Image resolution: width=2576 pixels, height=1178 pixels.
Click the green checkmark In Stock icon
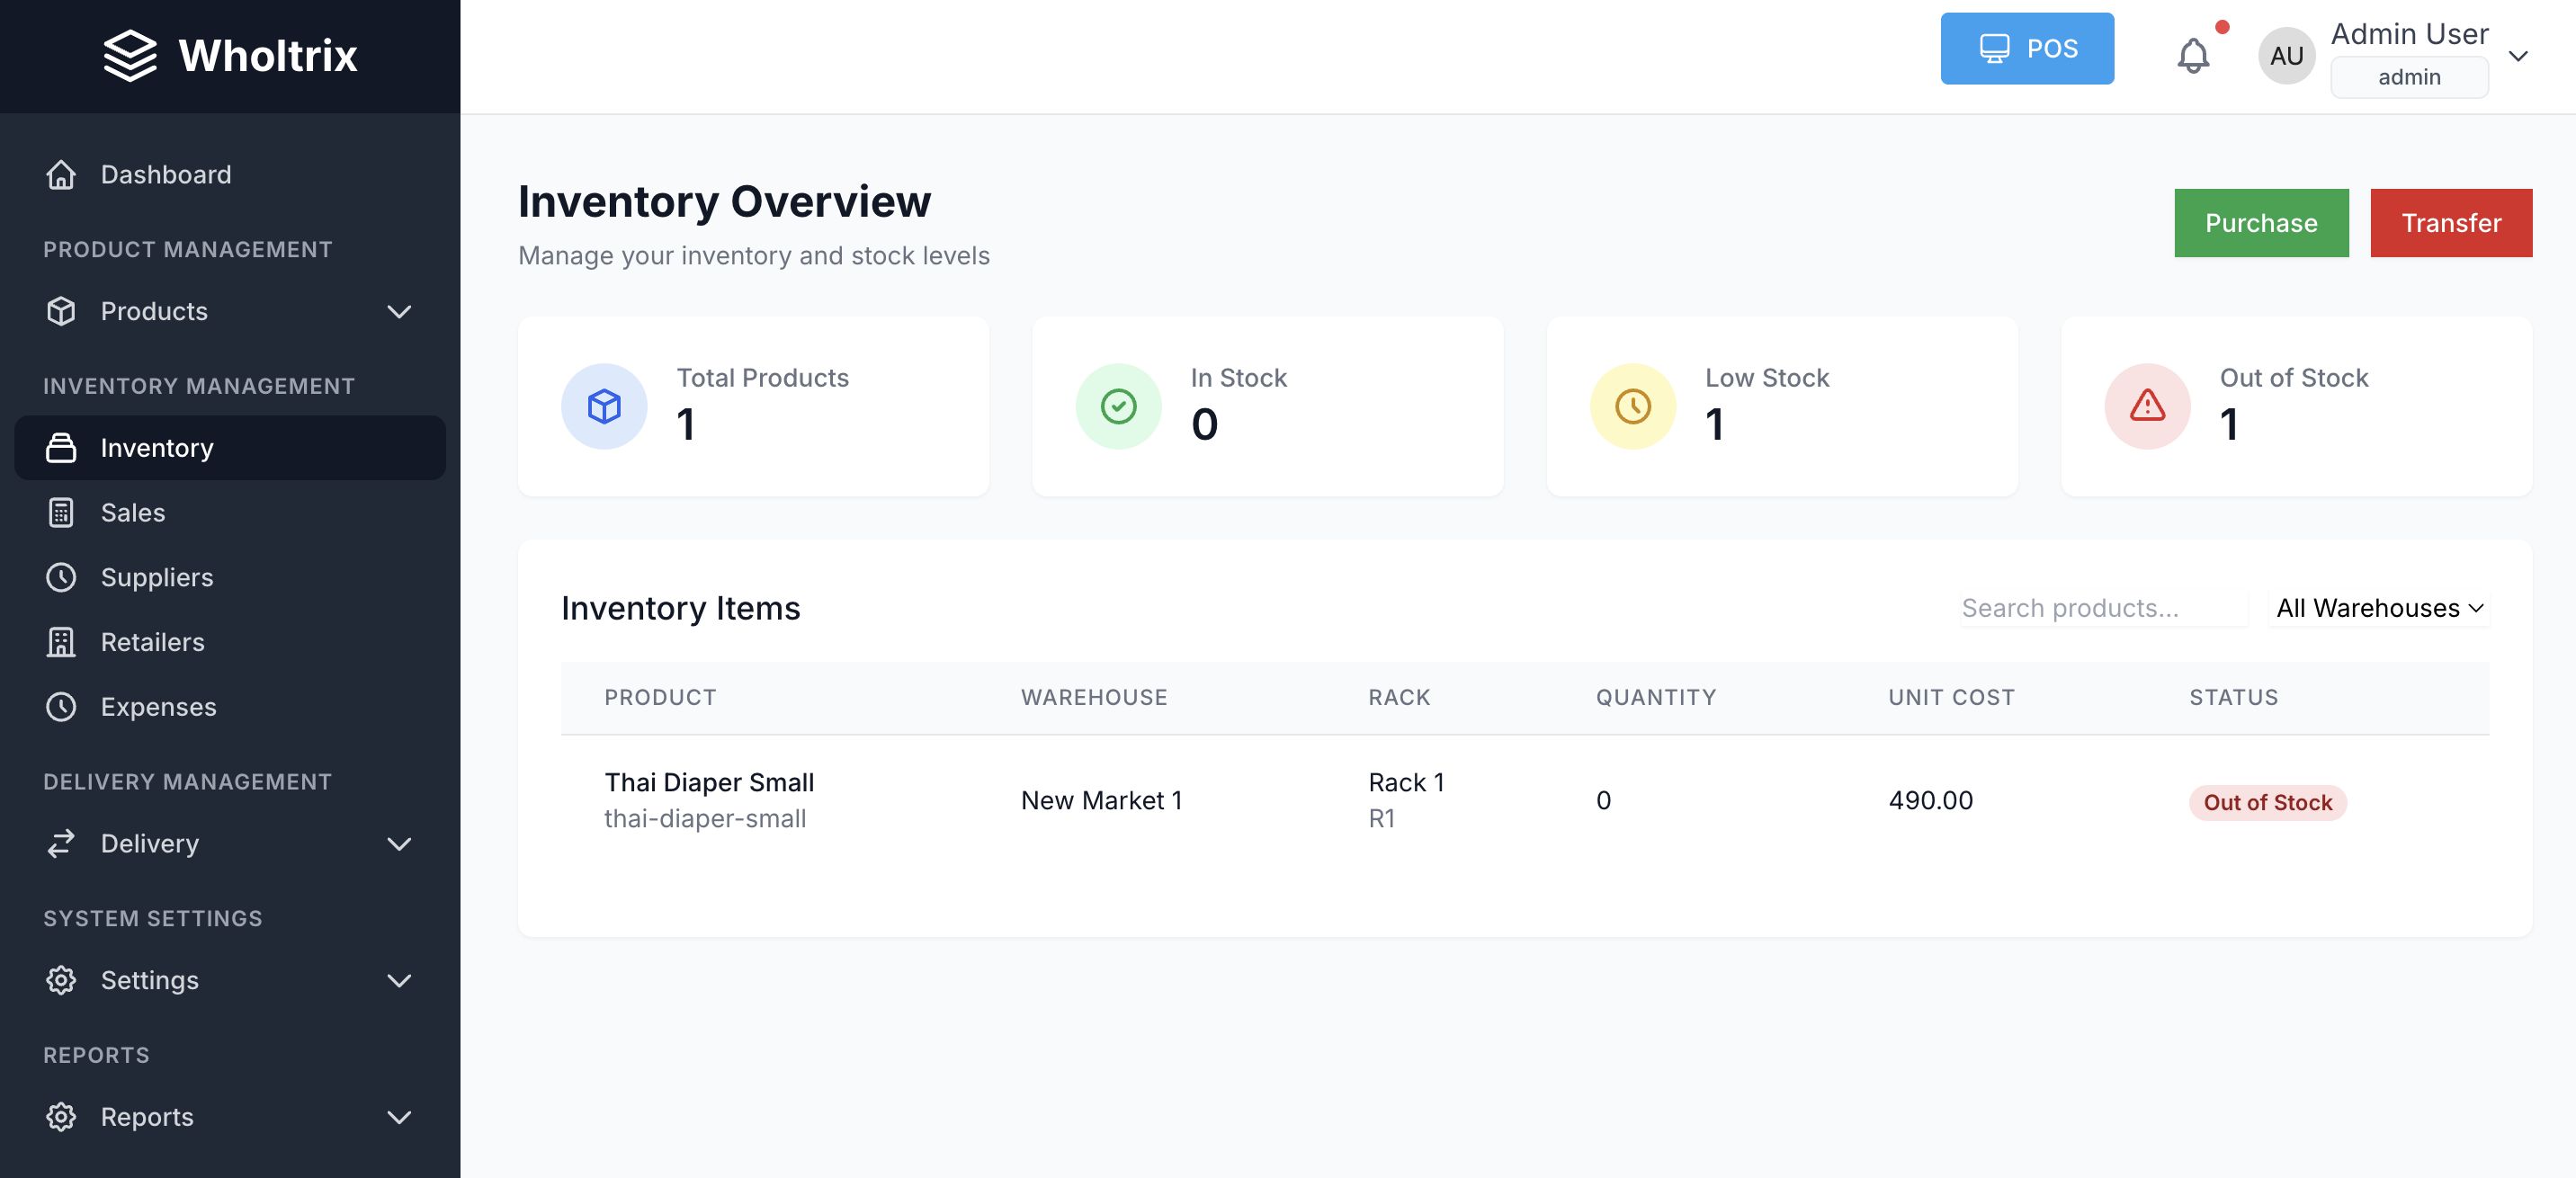pos(1118,406)
